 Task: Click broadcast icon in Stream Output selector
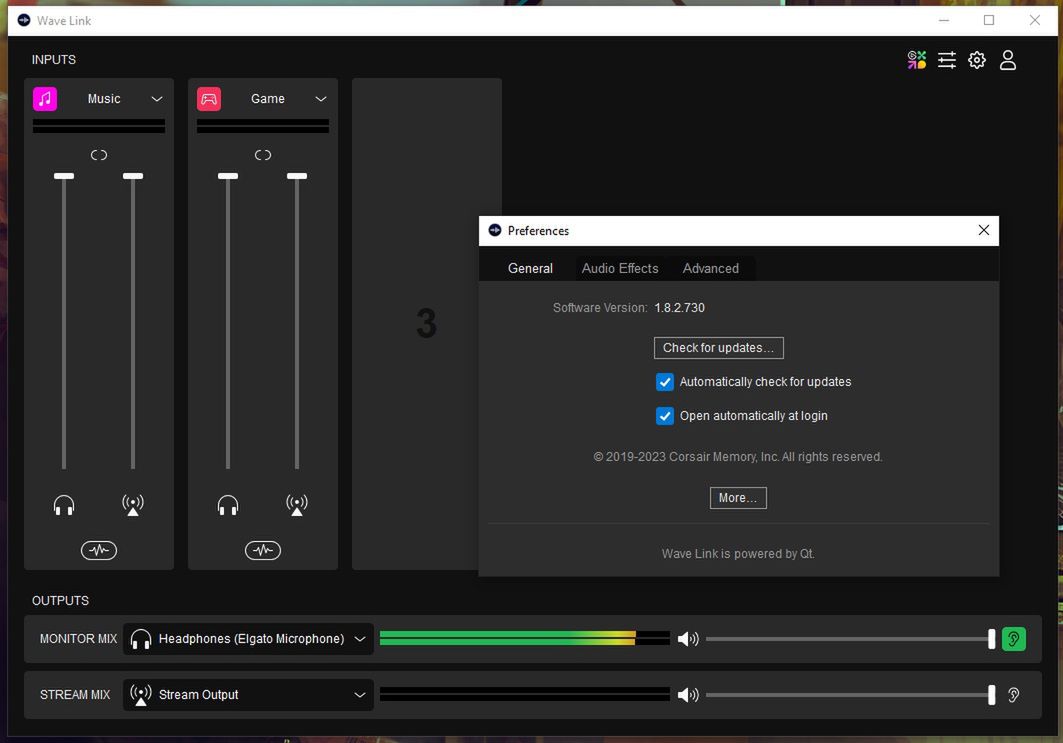pyautogui.click(x=141, y=695)
